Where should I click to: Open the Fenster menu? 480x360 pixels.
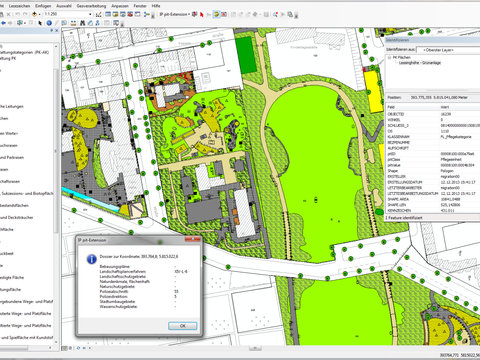[x=140, y=6]
